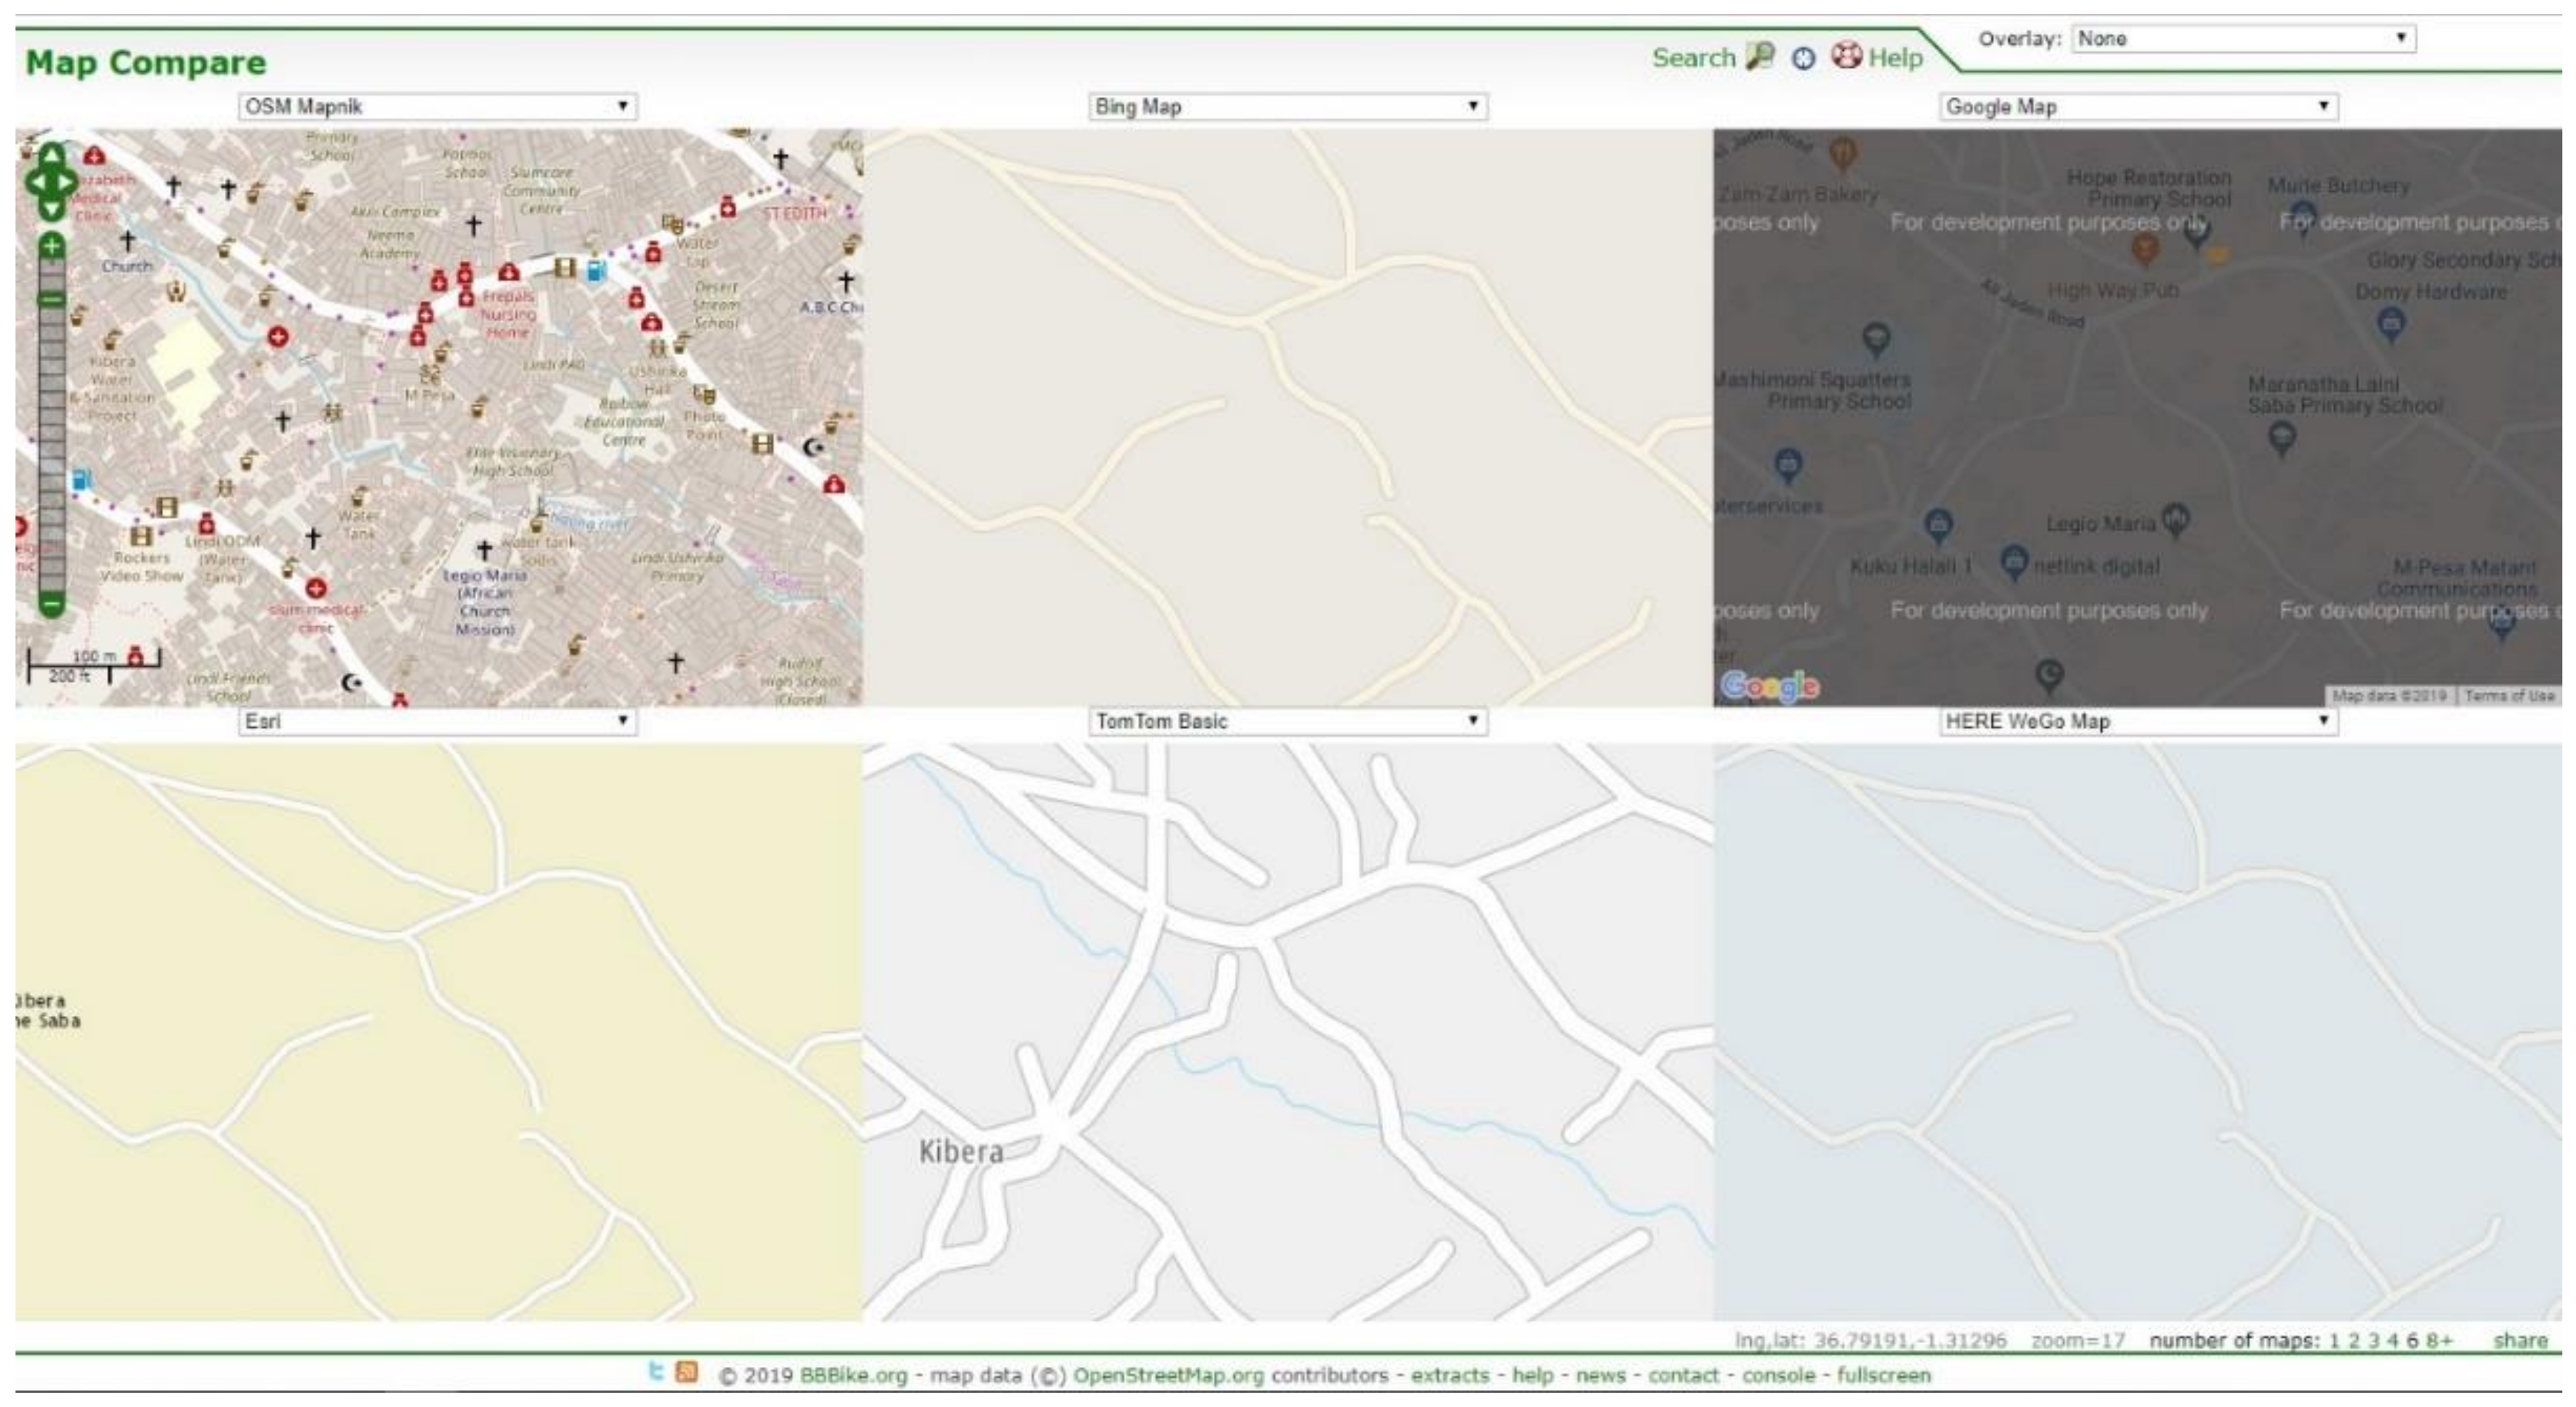2576x1407 pixels.
Task: Open the TomTom Basic map selector
Action: 1287,721
